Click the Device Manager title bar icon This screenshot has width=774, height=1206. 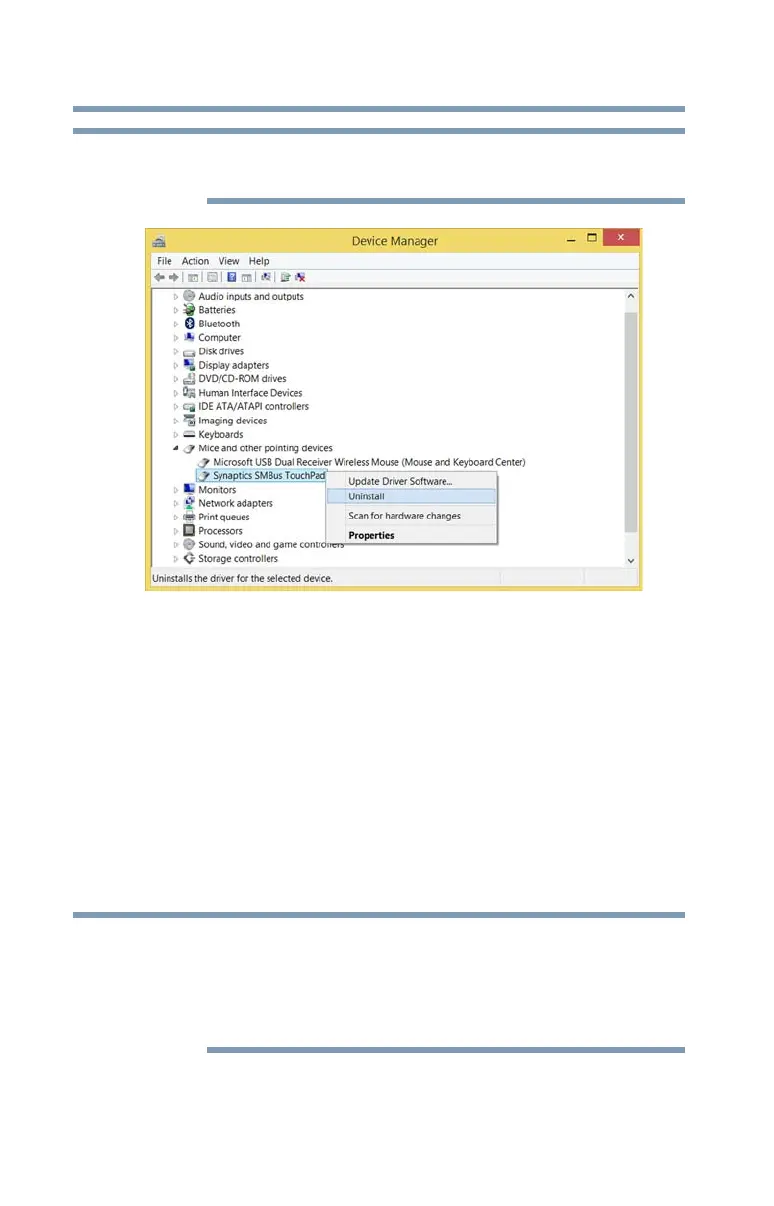pyautogui.click(x=159, y=241)
